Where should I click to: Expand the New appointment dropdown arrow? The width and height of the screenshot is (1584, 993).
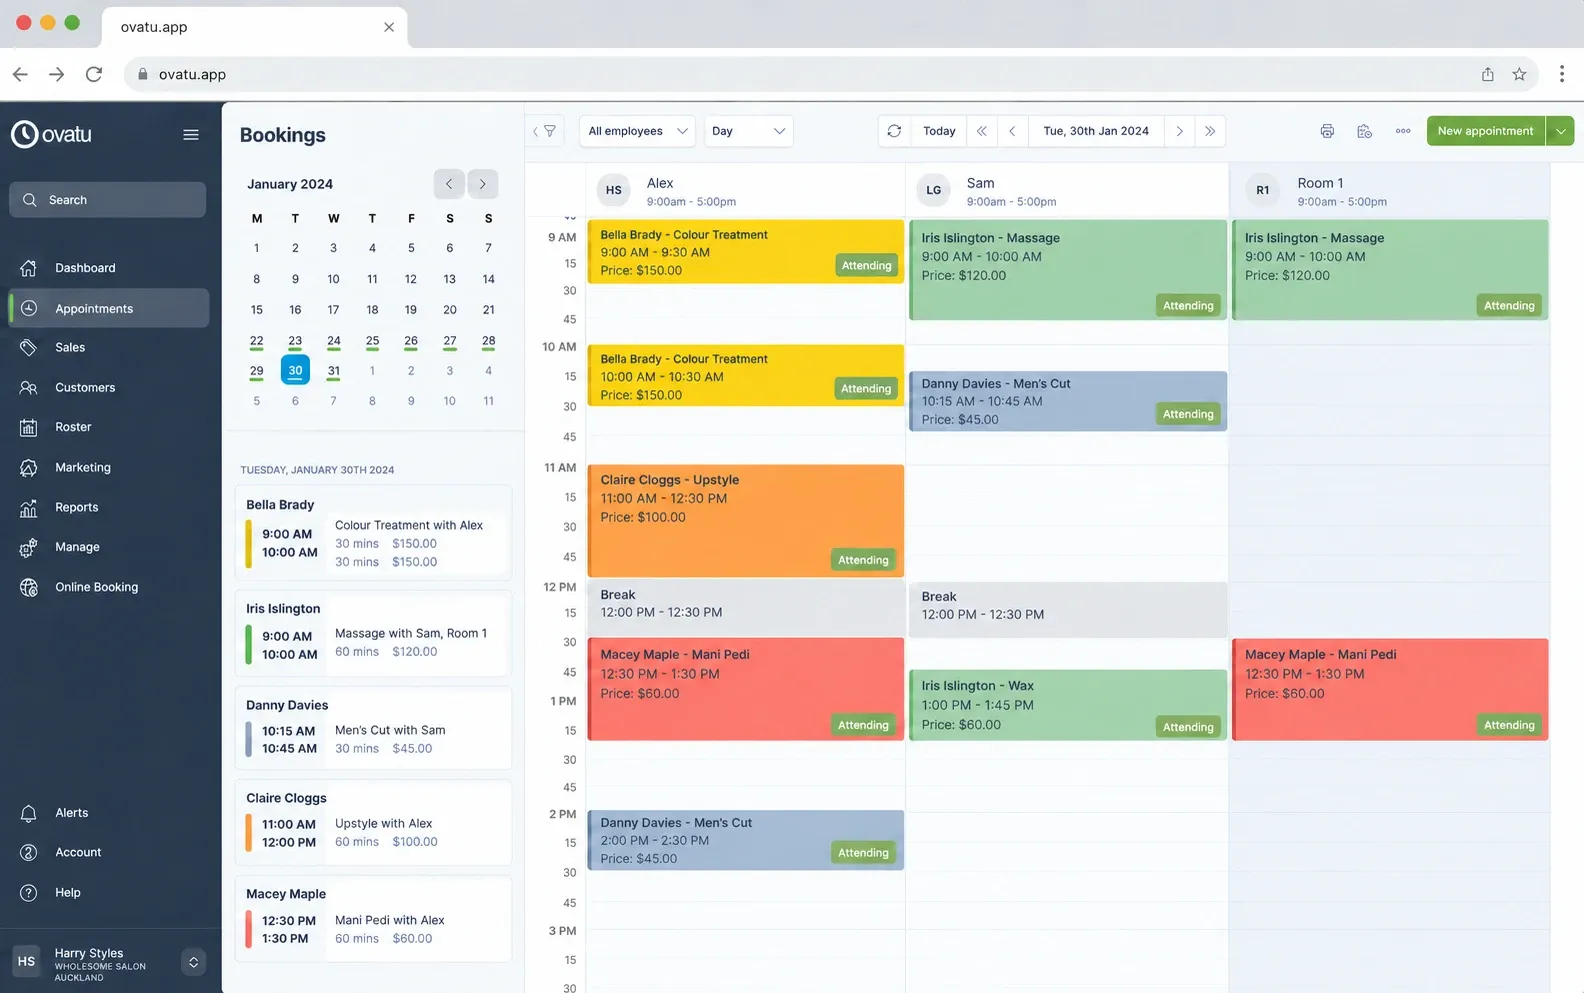pyautogui.click(x=1560, y=131)
